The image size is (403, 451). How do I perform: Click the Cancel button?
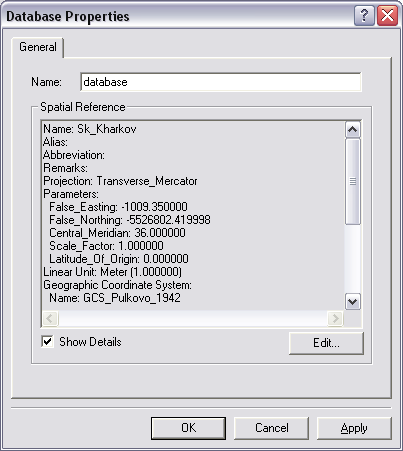[271, 428]
